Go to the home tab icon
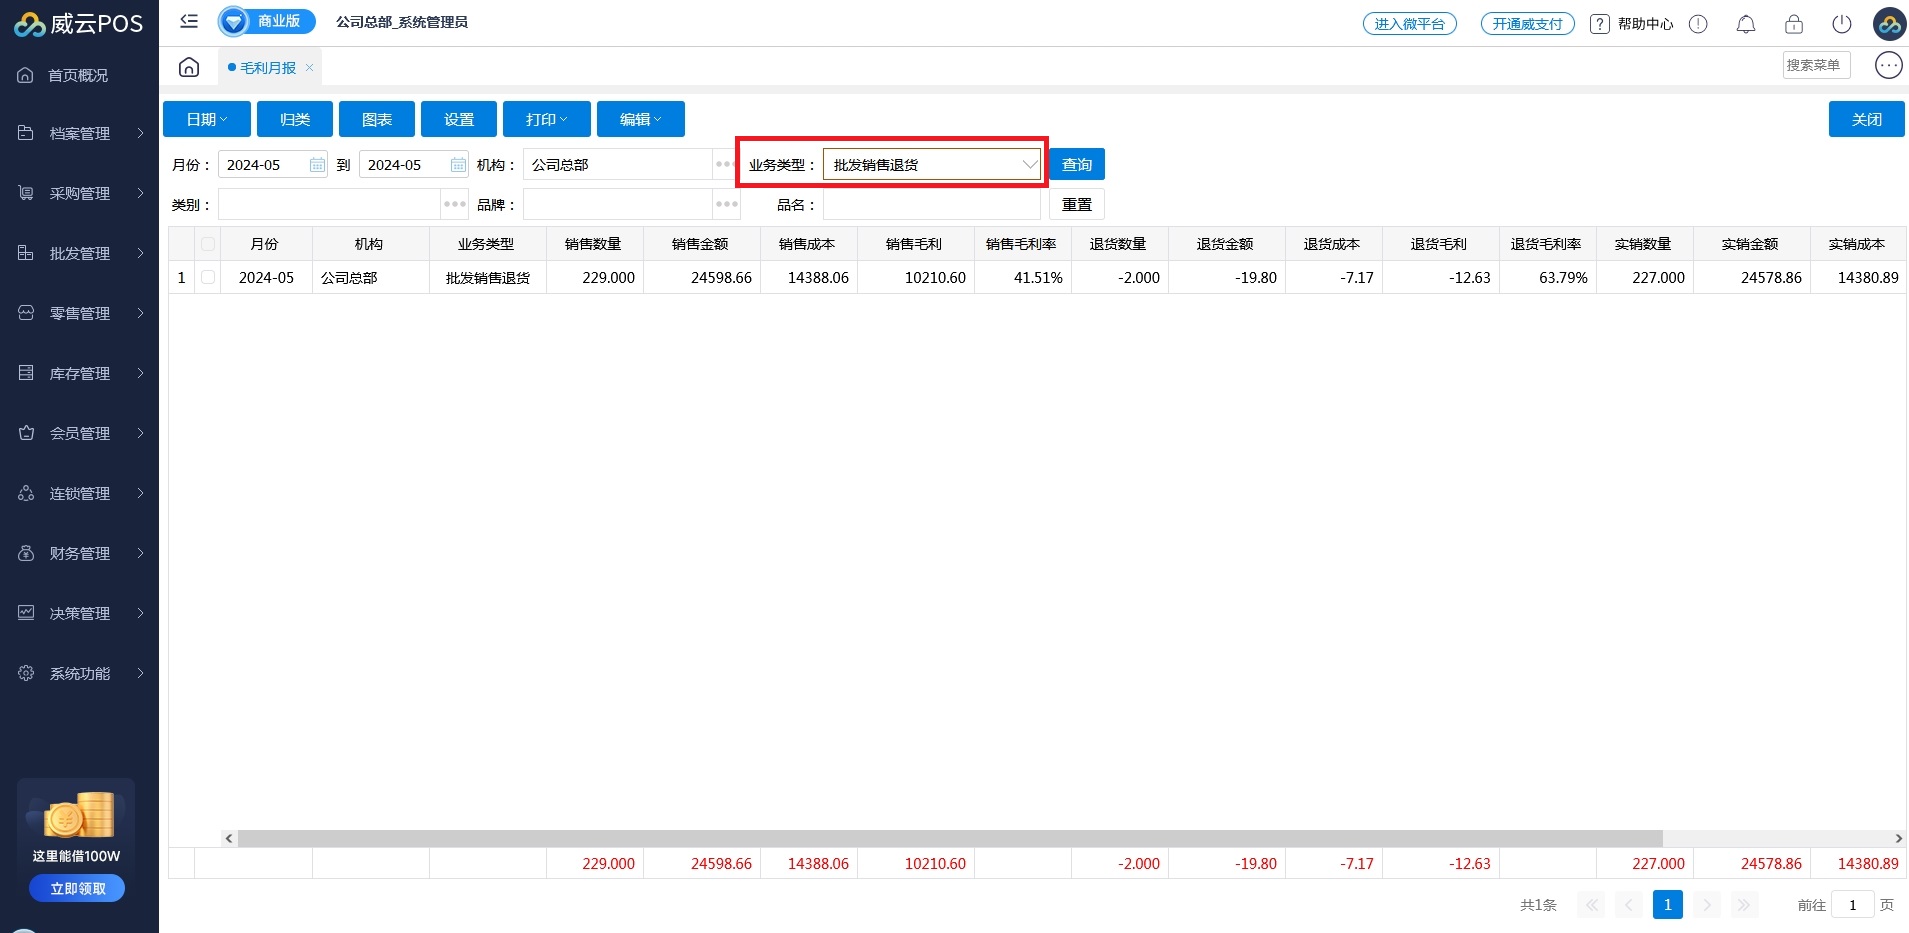1909x933 pixels. coord(189,68)
